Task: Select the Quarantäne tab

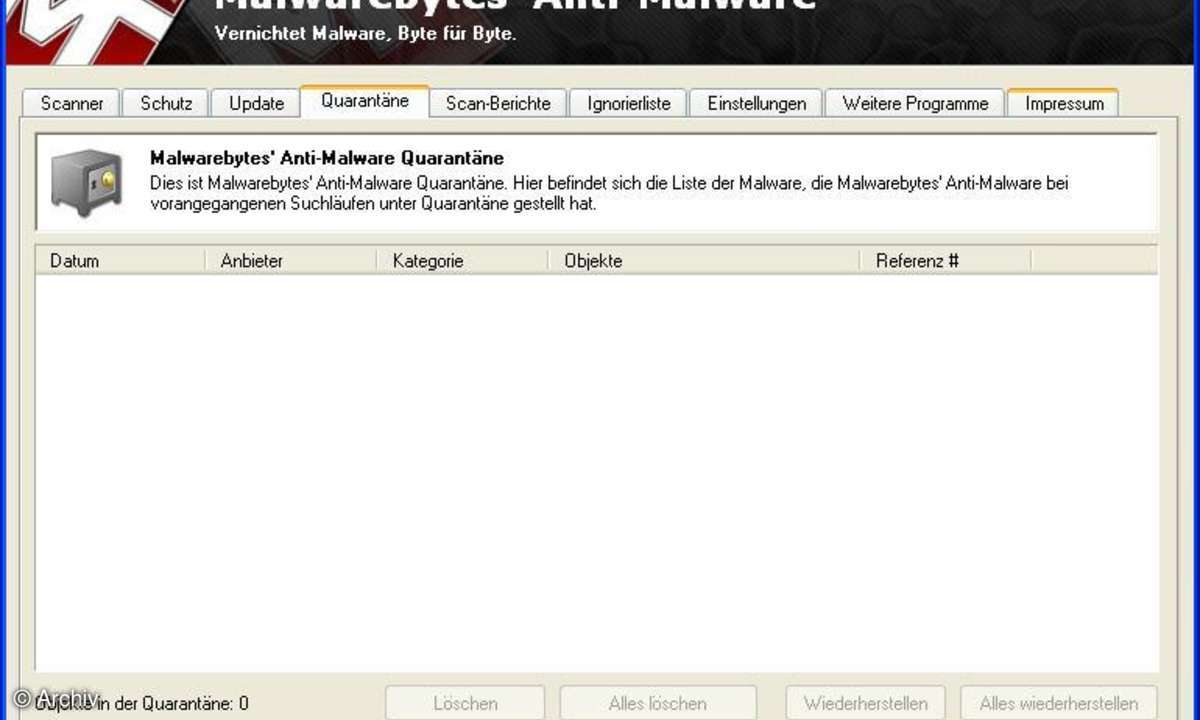Action: pos(365,101)
